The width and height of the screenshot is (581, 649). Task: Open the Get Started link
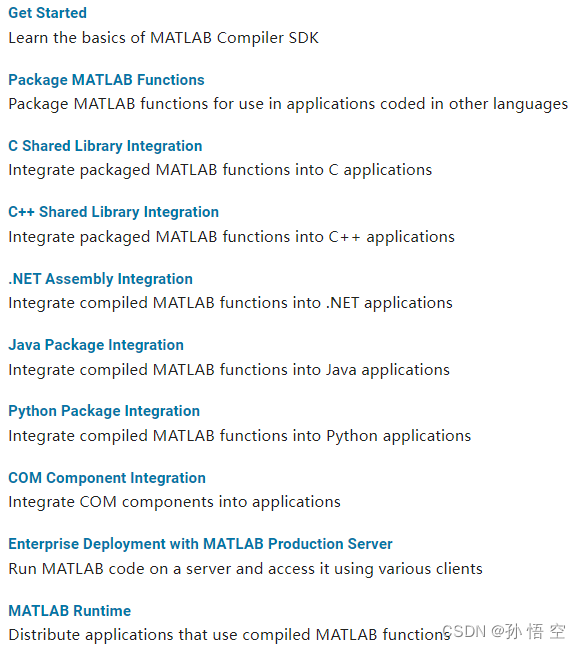click(48, 13)
